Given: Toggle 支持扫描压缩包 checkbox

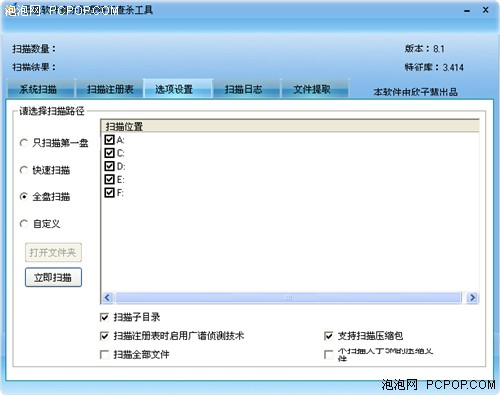Looking at the screenshot, I should [x=328, y=336].
